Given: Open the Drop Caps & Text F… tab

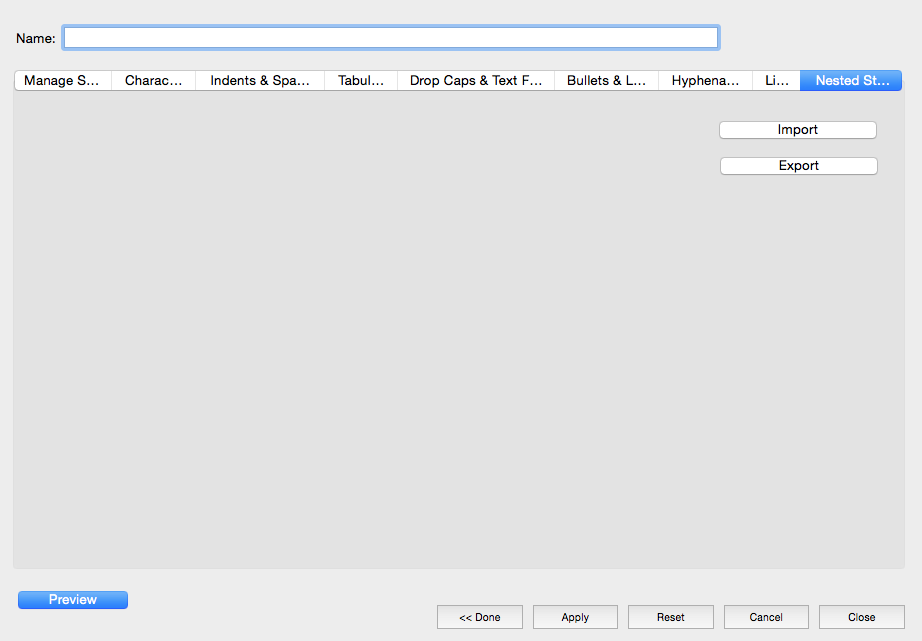Looking at the screenshot, I should (476, 81).
